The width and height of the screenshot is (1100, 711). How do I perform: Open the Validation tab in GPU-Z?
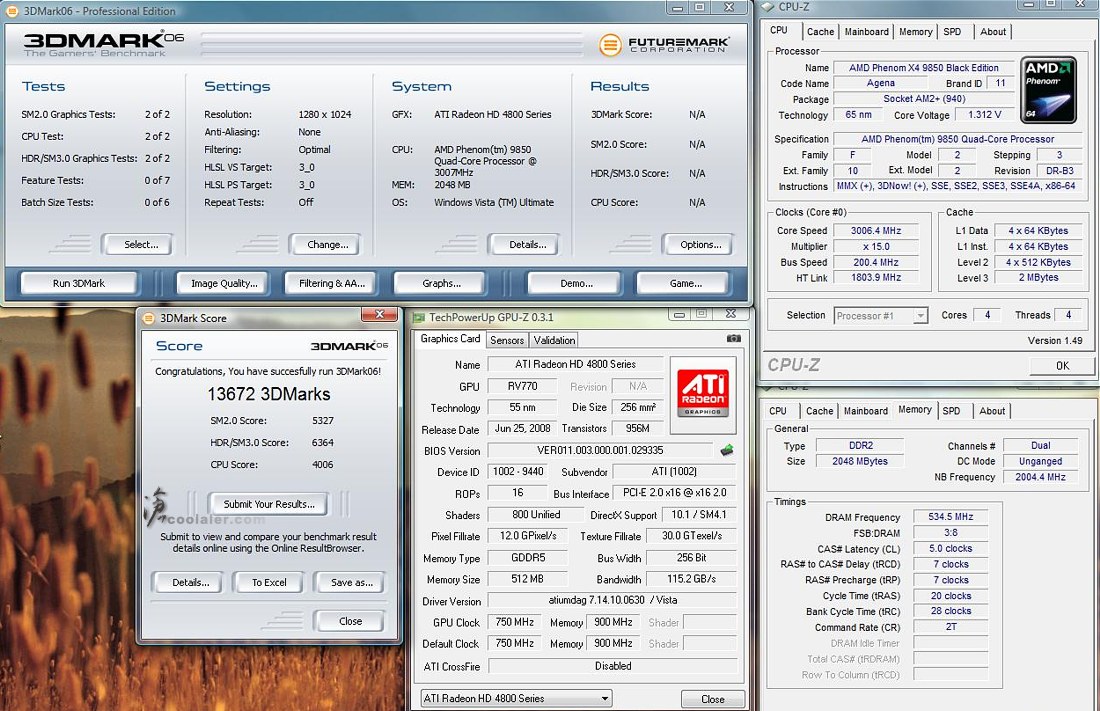(554, 340)
